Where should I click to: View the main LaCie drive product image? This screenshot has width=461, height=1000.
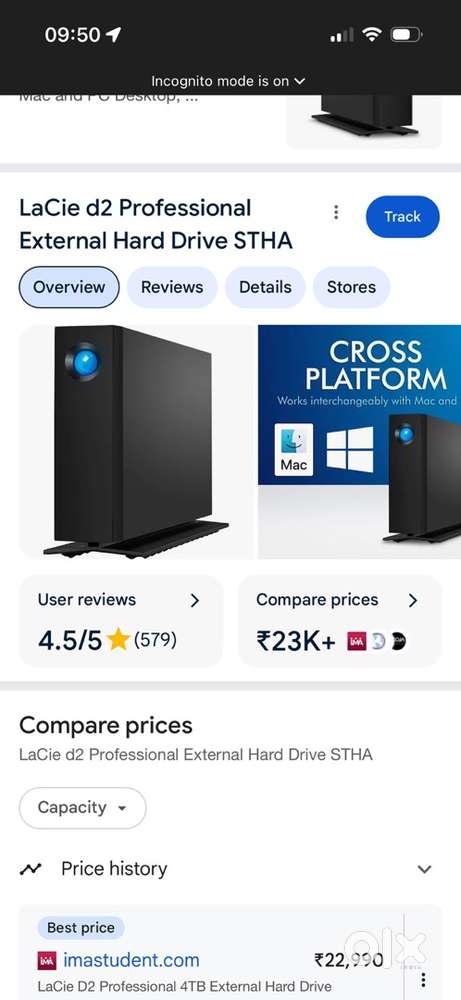coord(136,442)
